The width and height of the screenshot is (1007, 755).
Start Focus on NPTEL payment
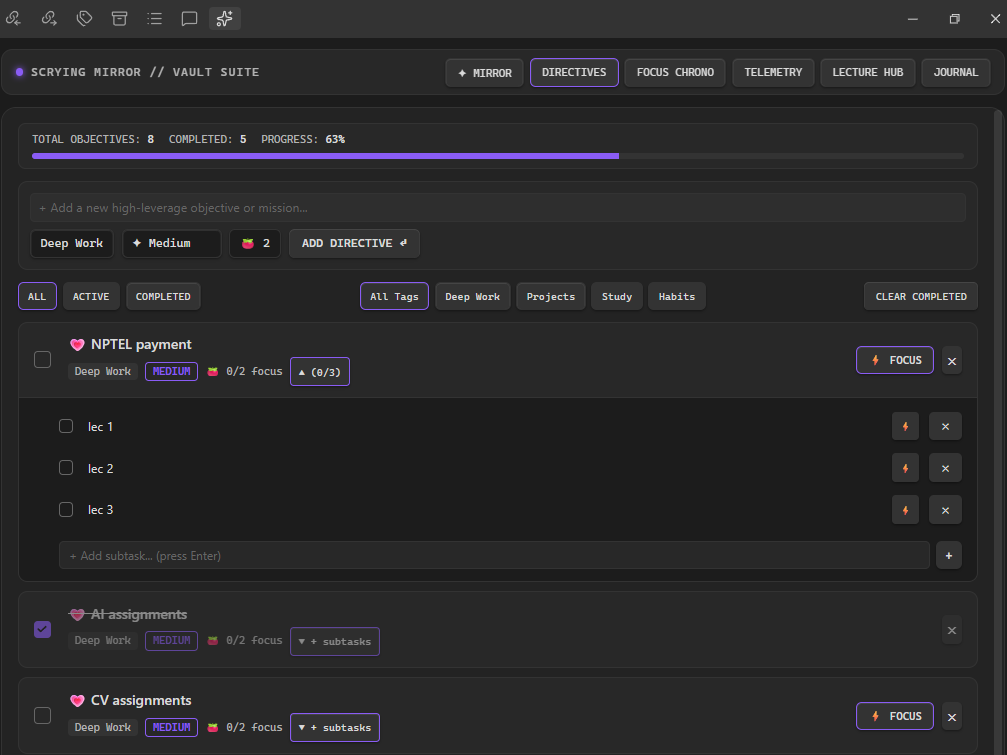point(895,360)
